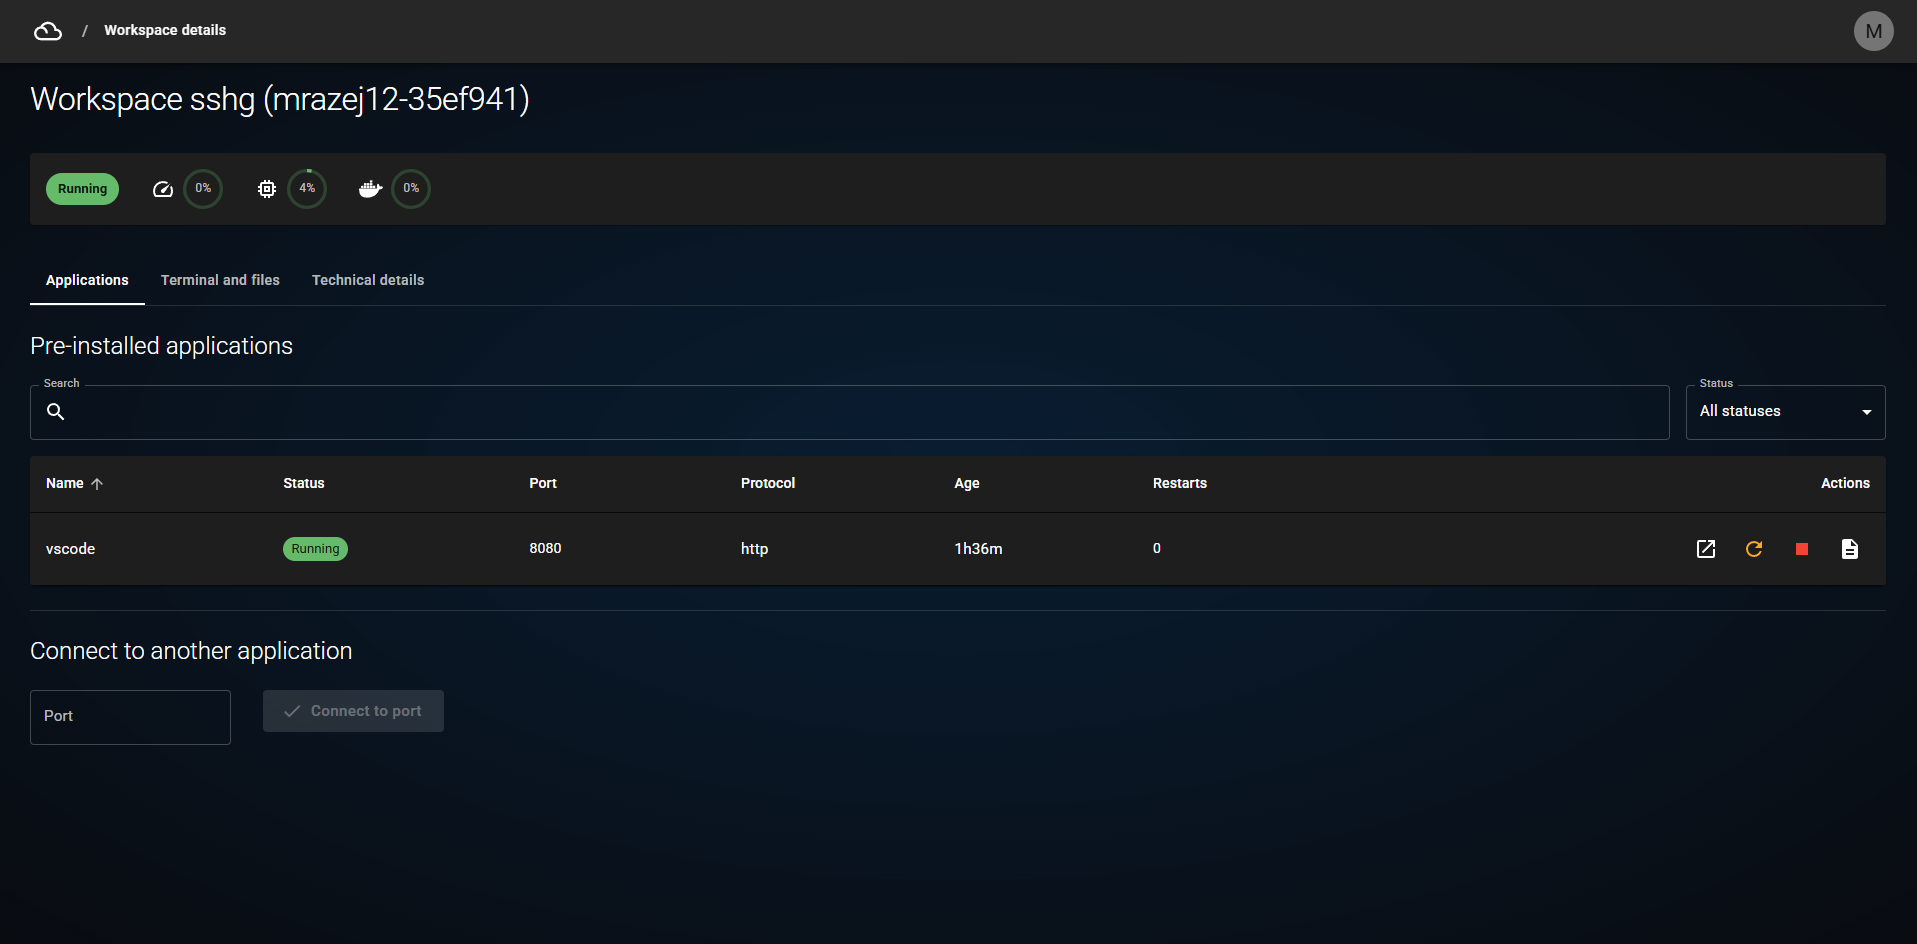Click the Actions column header
The image size is (1917, 944).
pos(1845,483)
